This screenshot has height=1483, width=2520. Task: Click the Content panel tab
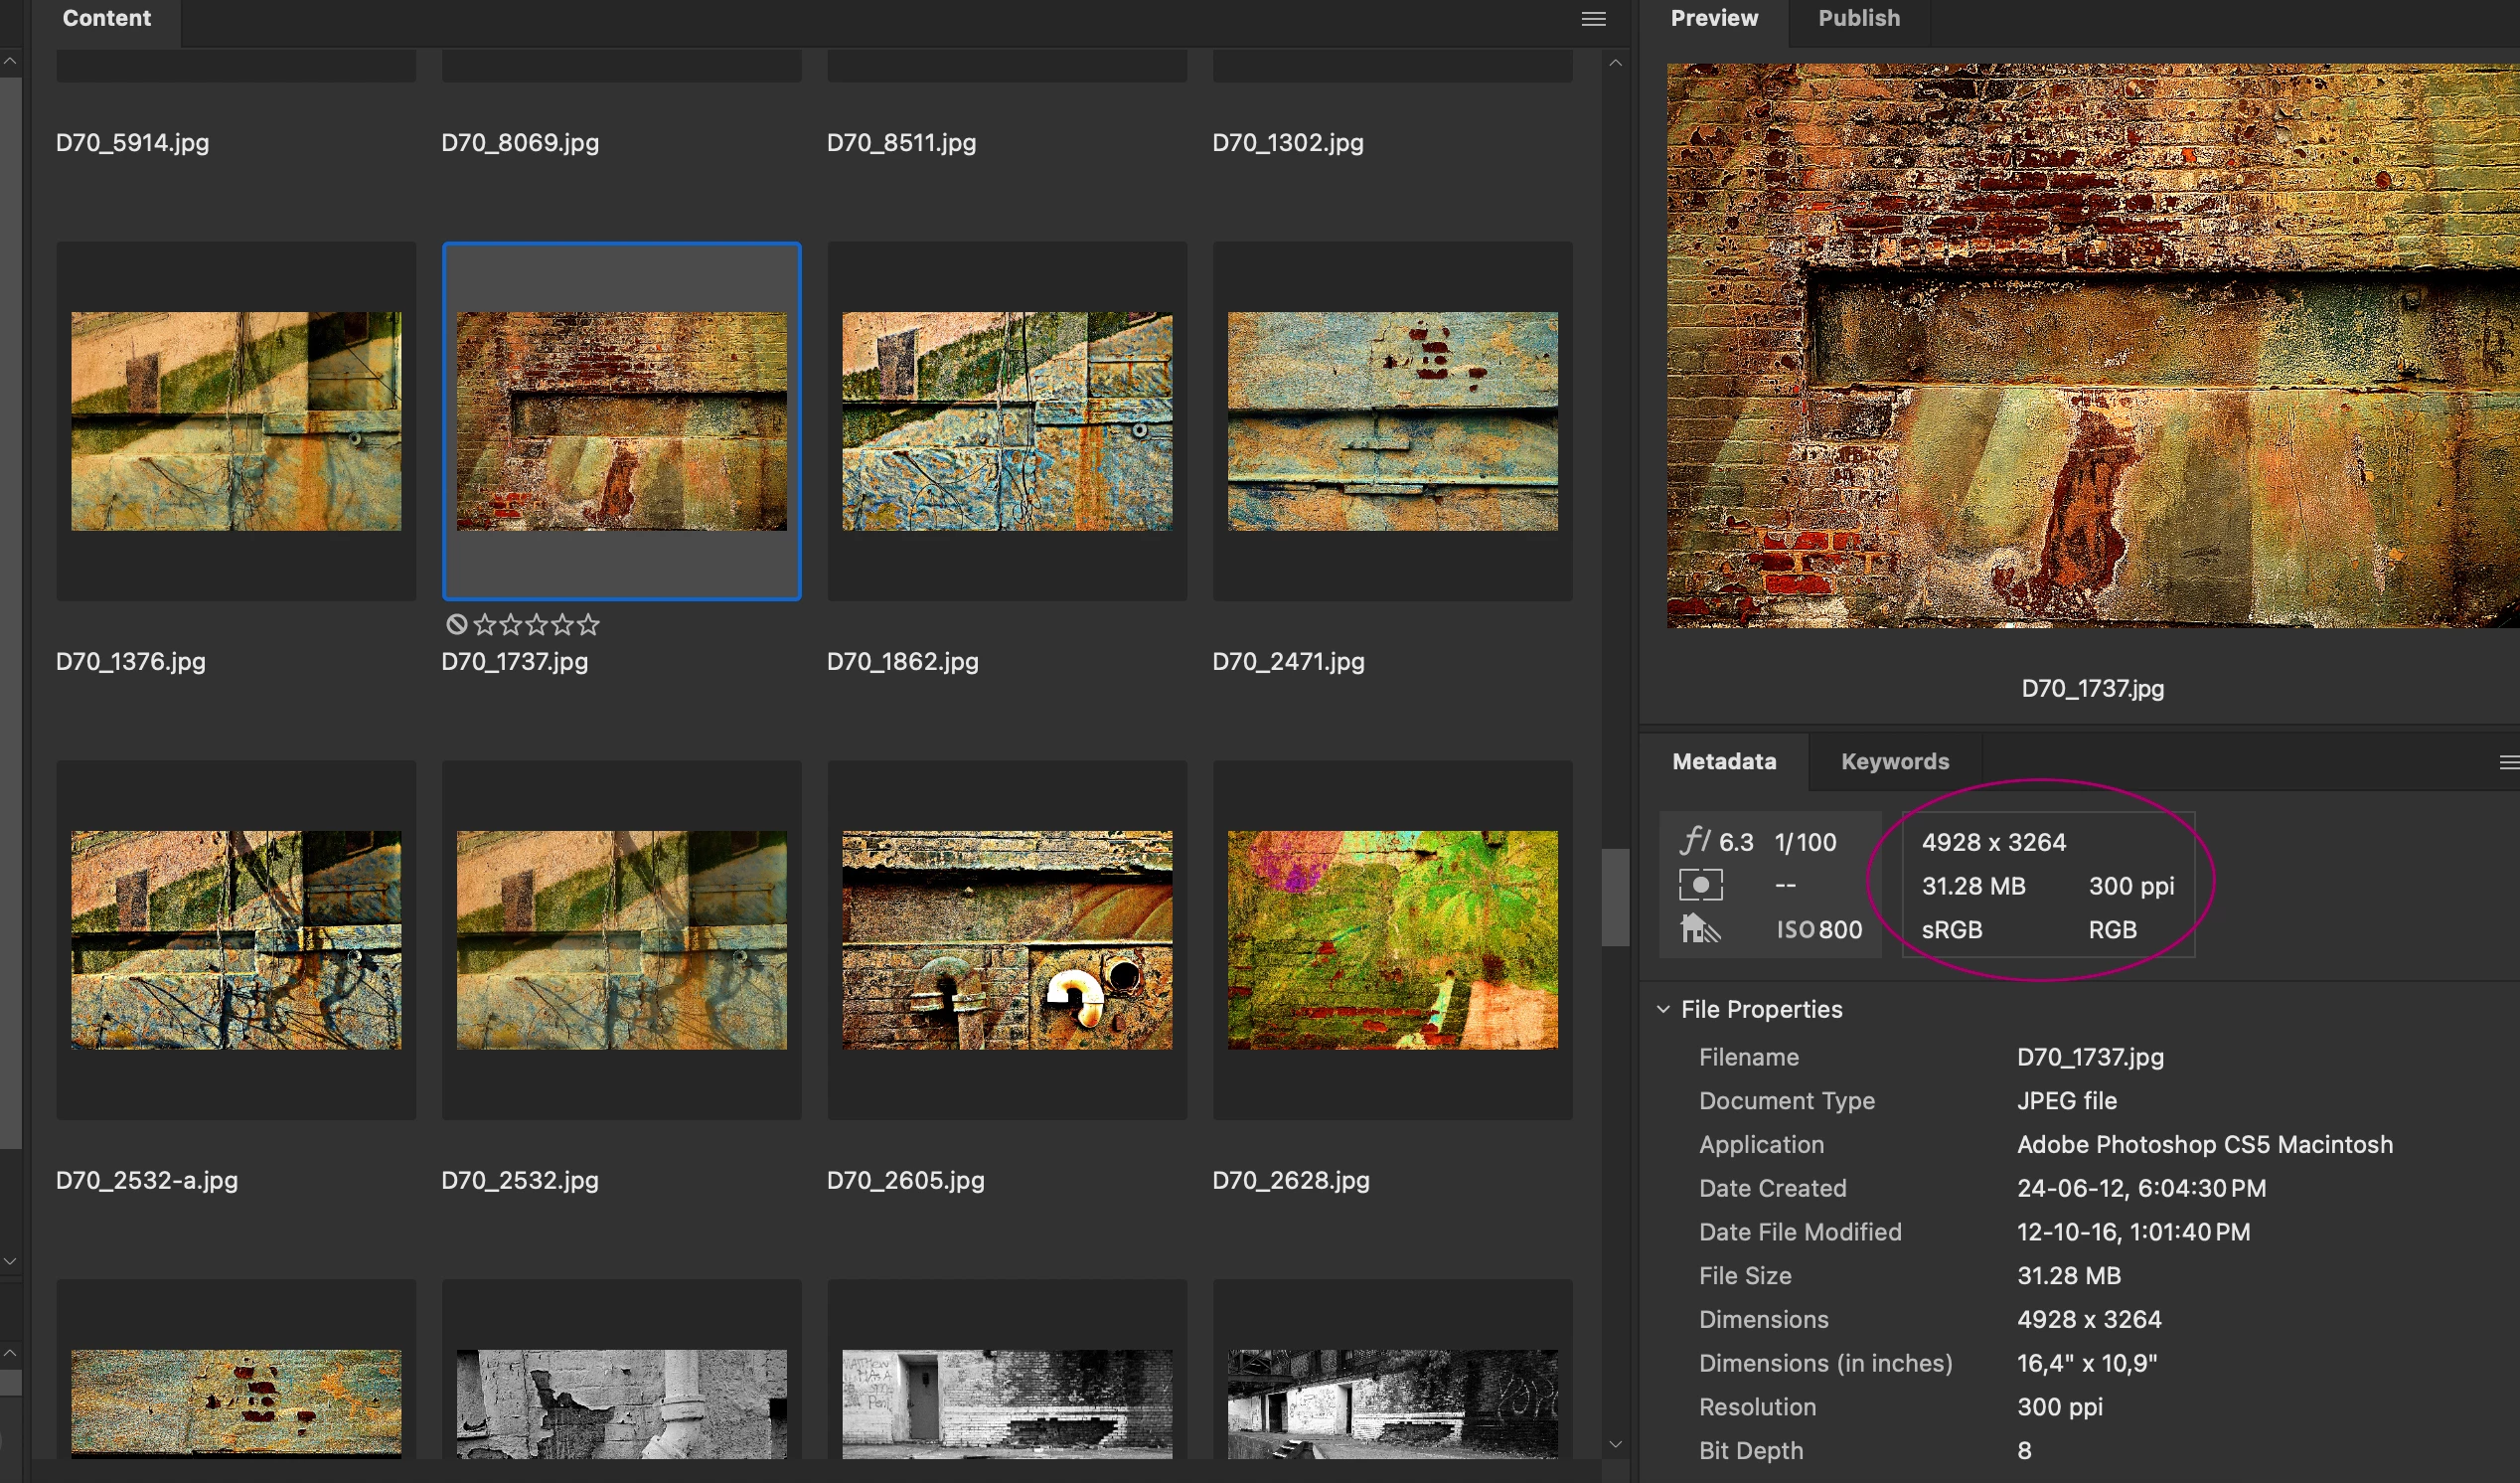pyautogui.click(x=106, y=19)
